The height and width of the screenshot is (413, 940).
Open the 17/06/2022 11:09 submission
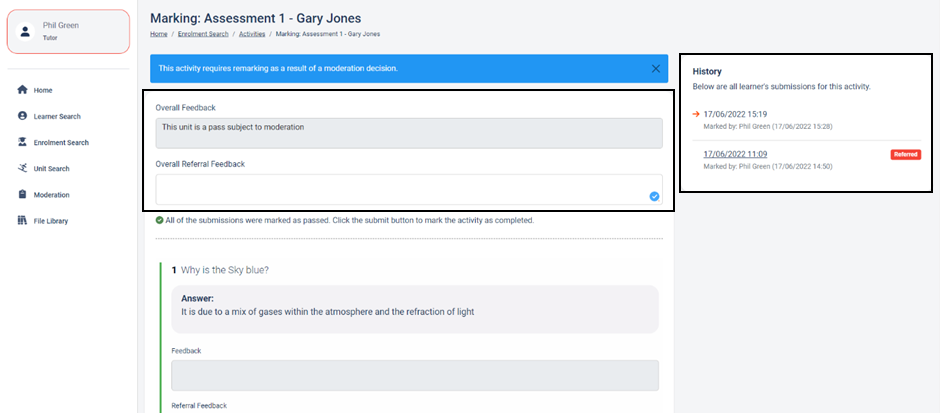735,154
